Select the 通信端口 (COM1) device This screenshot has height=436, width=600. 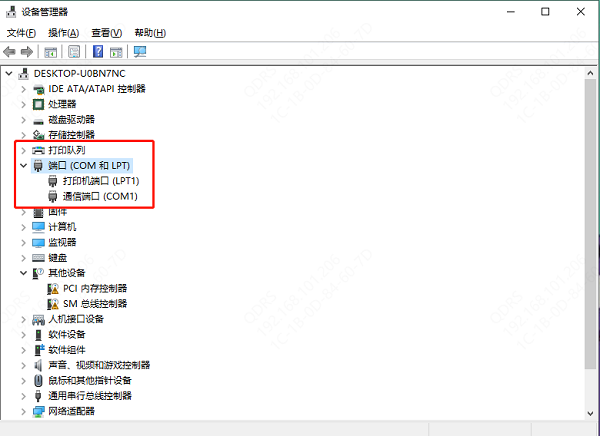pos(99,196)
